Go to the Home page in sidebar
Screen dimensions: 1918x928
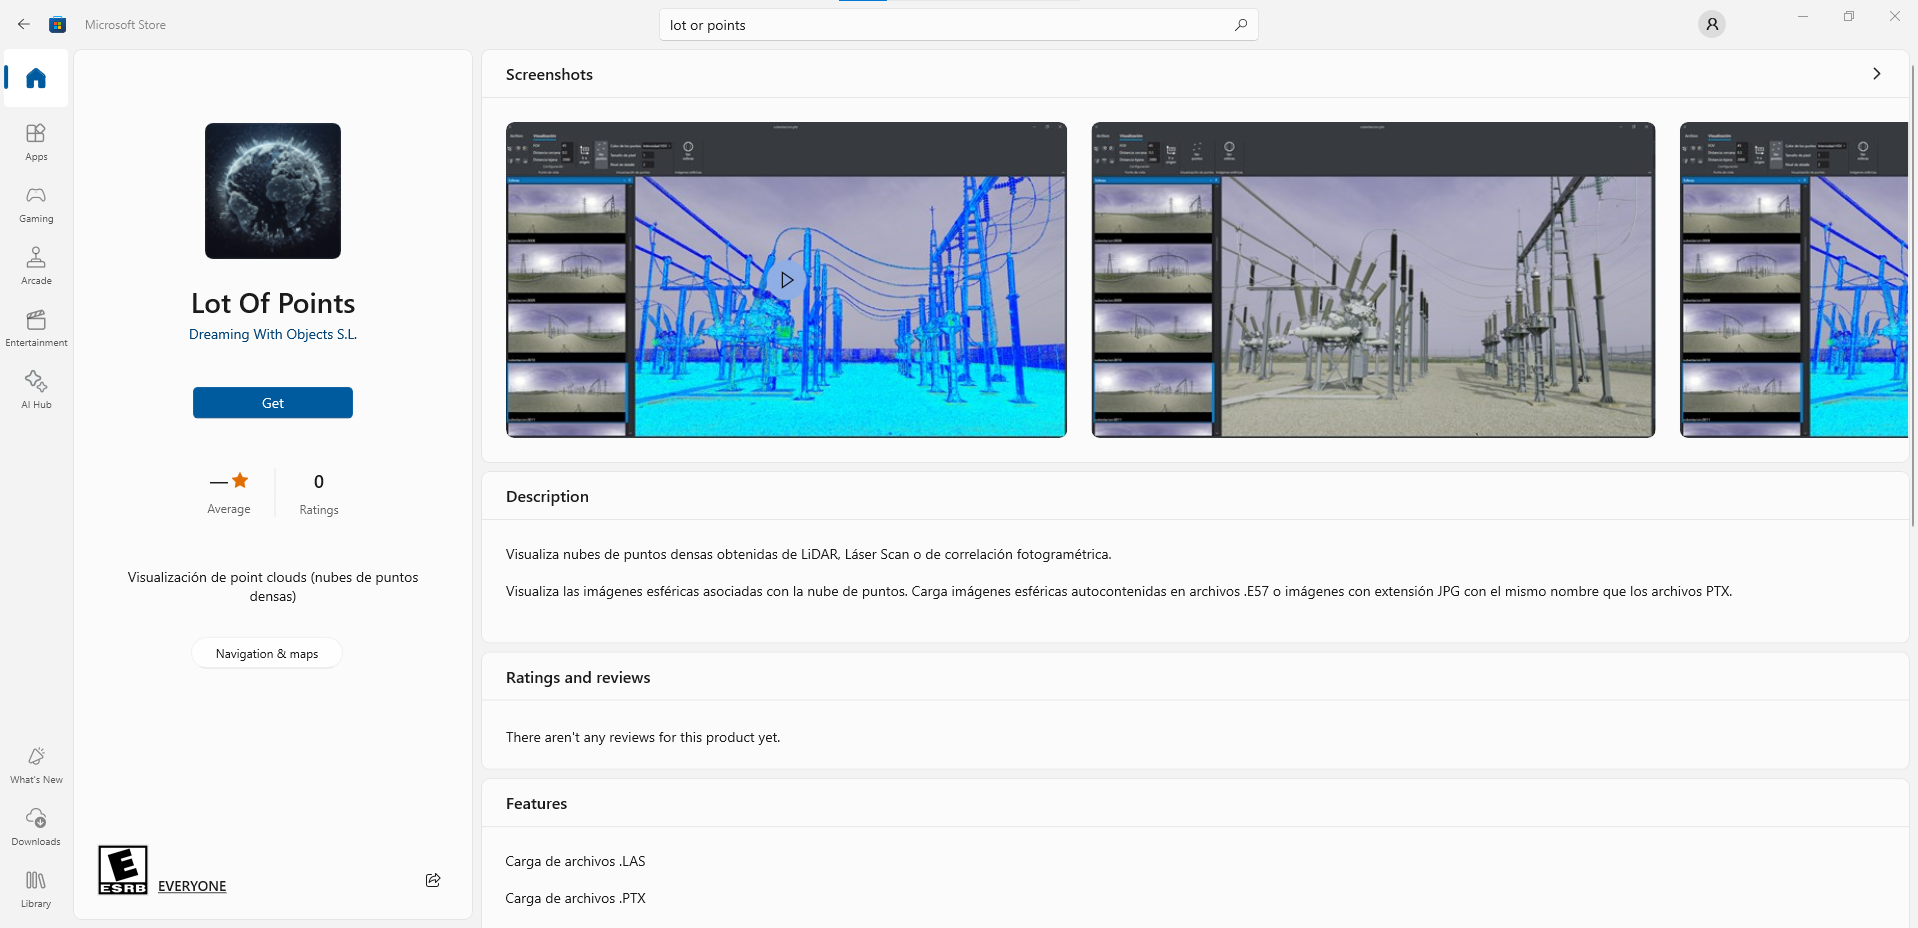(36, 78)
